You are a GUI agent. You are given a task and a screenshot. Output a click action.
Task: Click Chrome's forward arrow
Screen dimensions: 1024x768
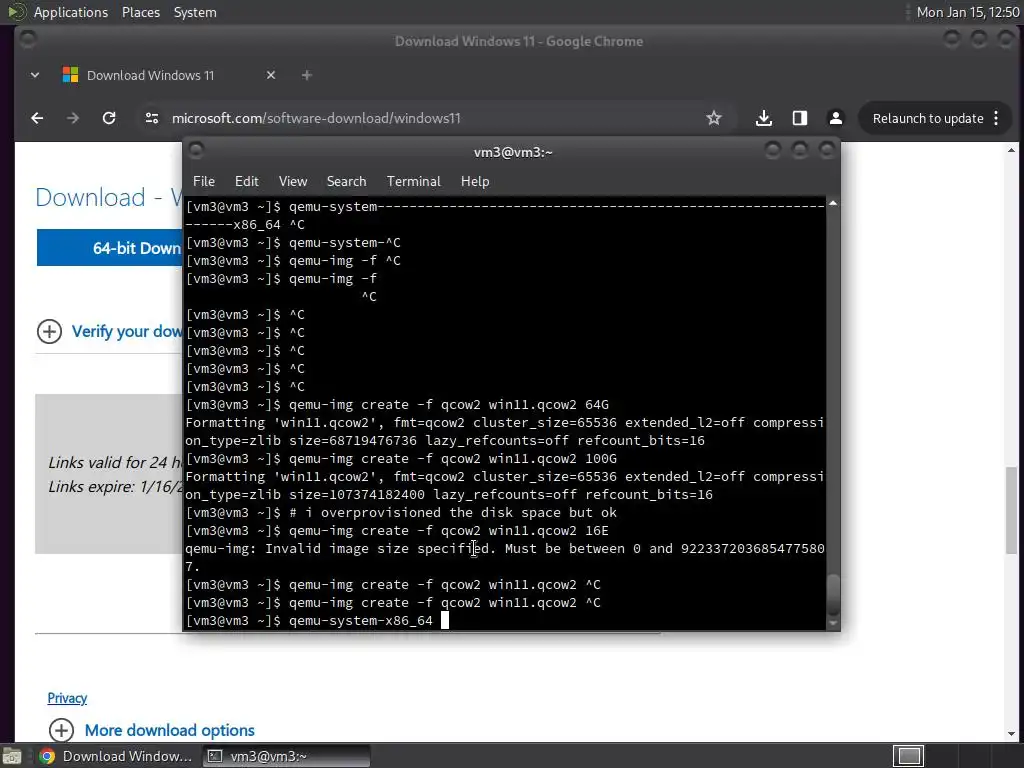(x=73, y=118)
